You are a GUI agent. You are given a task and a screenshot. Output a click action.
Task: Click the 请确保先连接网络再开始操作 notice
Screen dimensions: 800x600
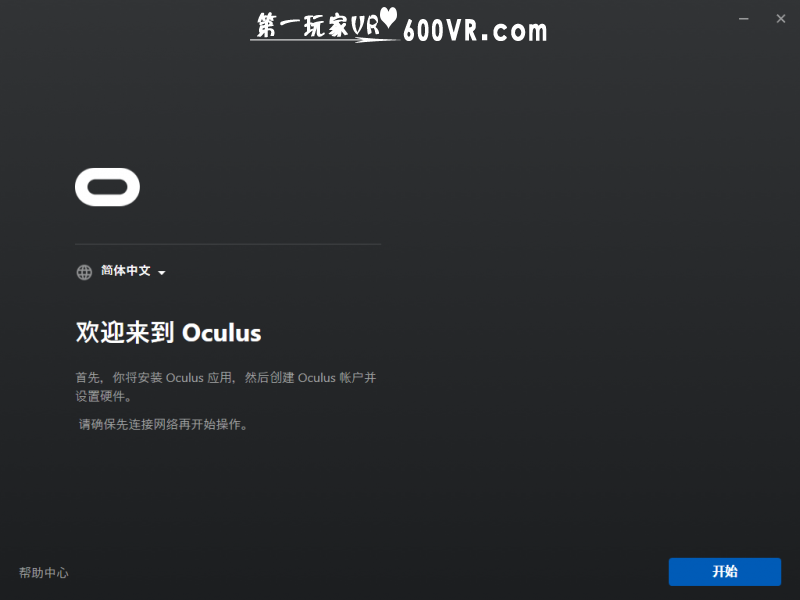163,424
